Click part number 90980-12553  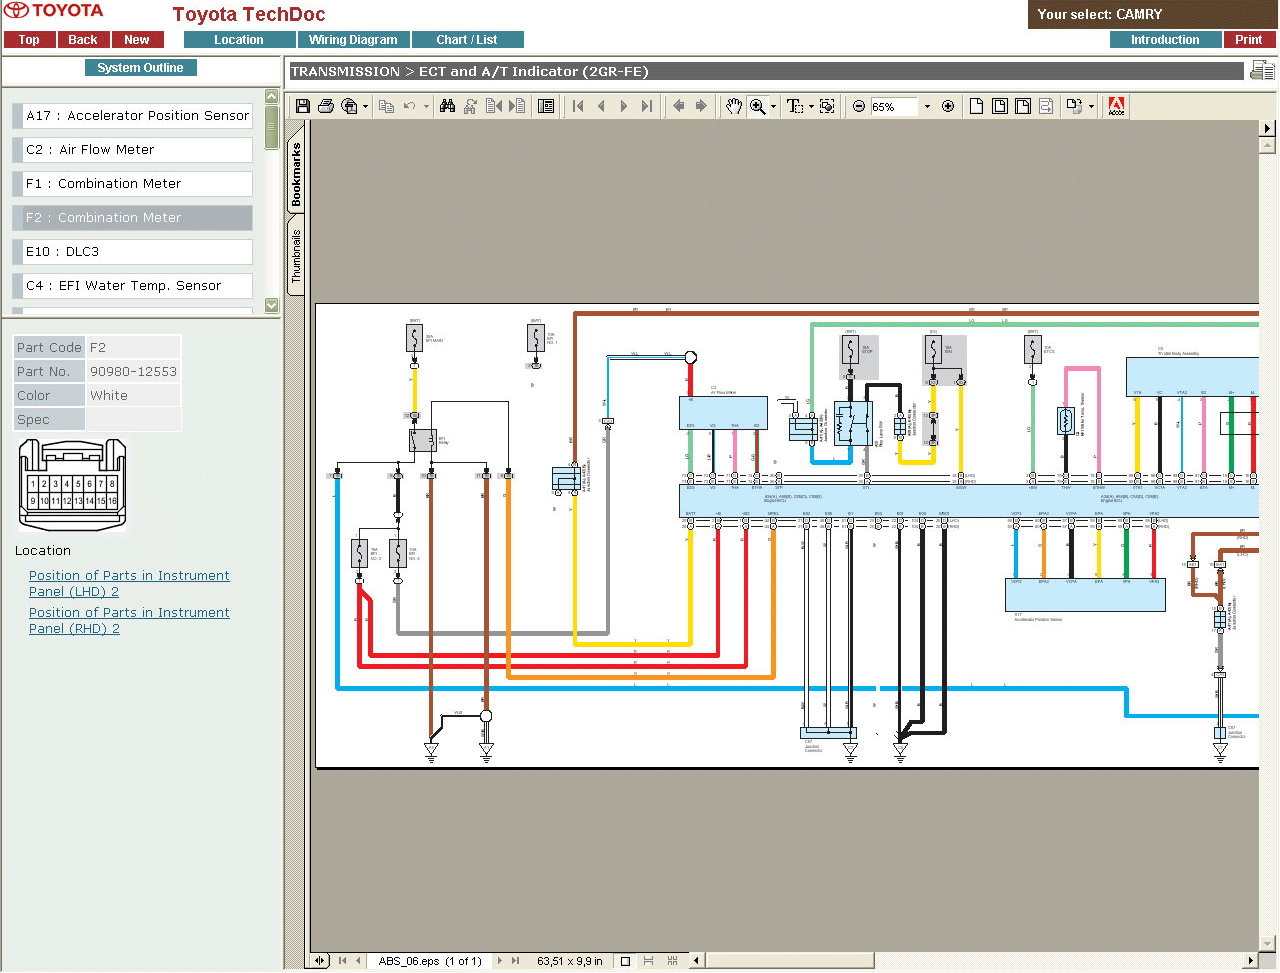(x=133, y=372)
